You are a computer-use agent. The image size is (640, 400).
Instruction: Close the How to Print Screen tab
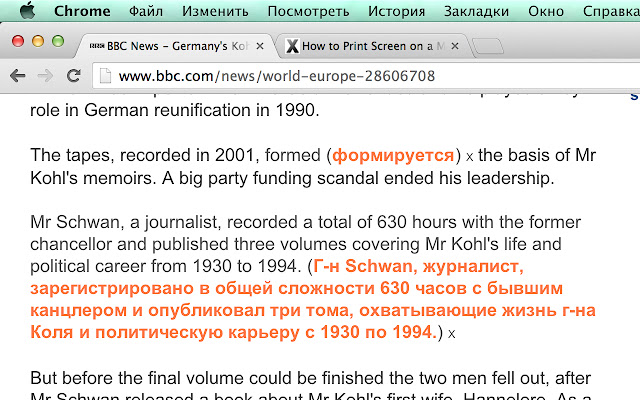pos(455,46)
